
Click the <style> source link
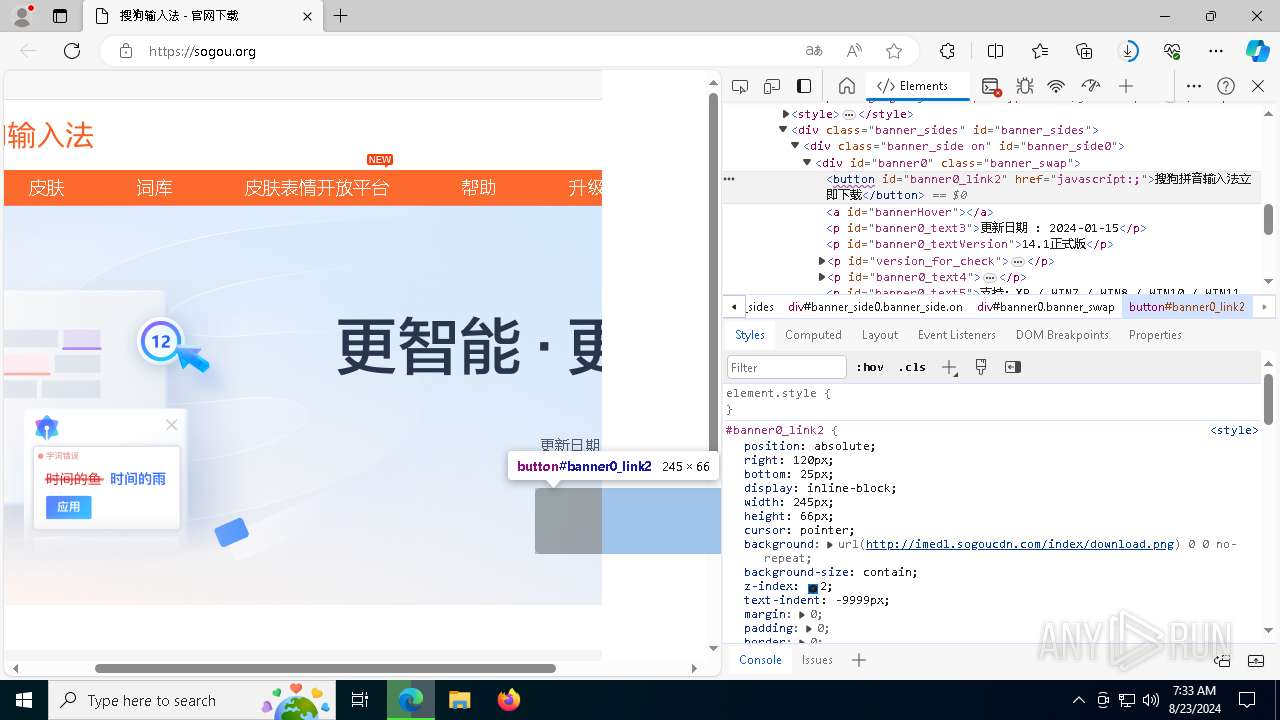pos(1234,431)
